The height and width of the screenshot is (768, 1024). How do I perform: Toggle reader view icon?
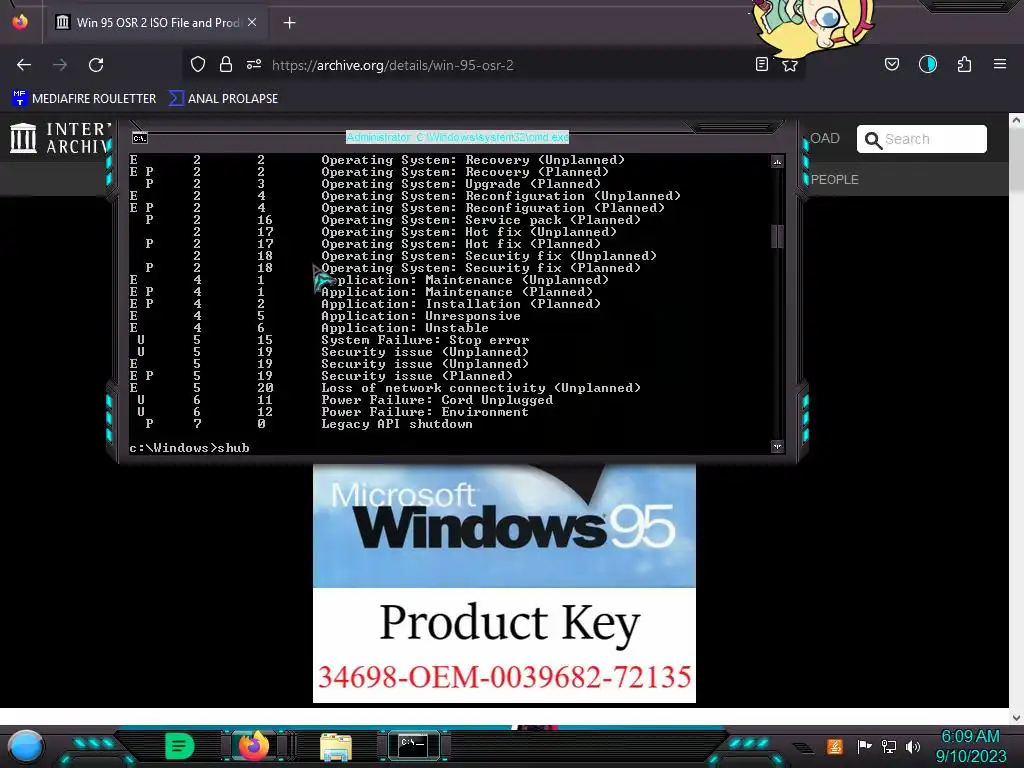[x=761, y=65]
